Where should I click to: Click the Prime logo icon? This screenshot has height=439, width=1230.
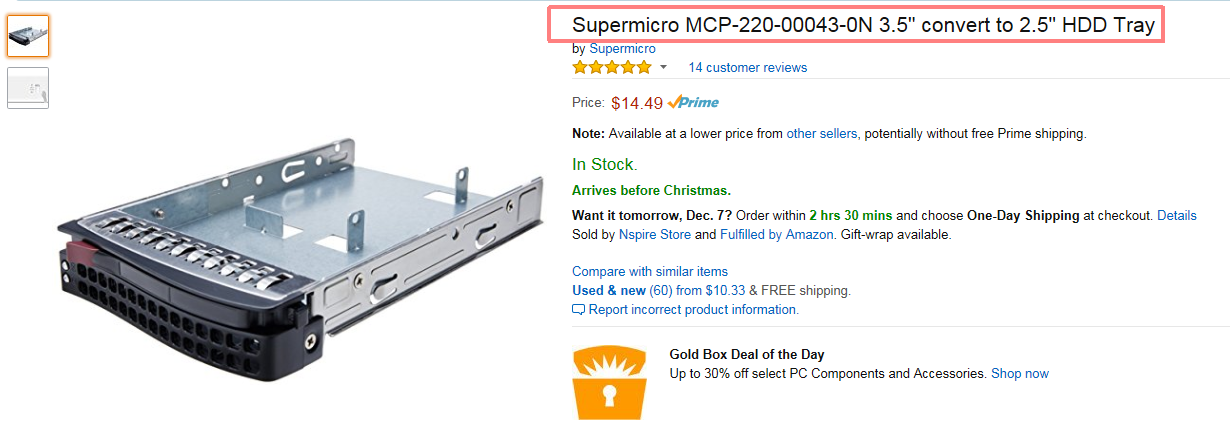tap(693, 102)
